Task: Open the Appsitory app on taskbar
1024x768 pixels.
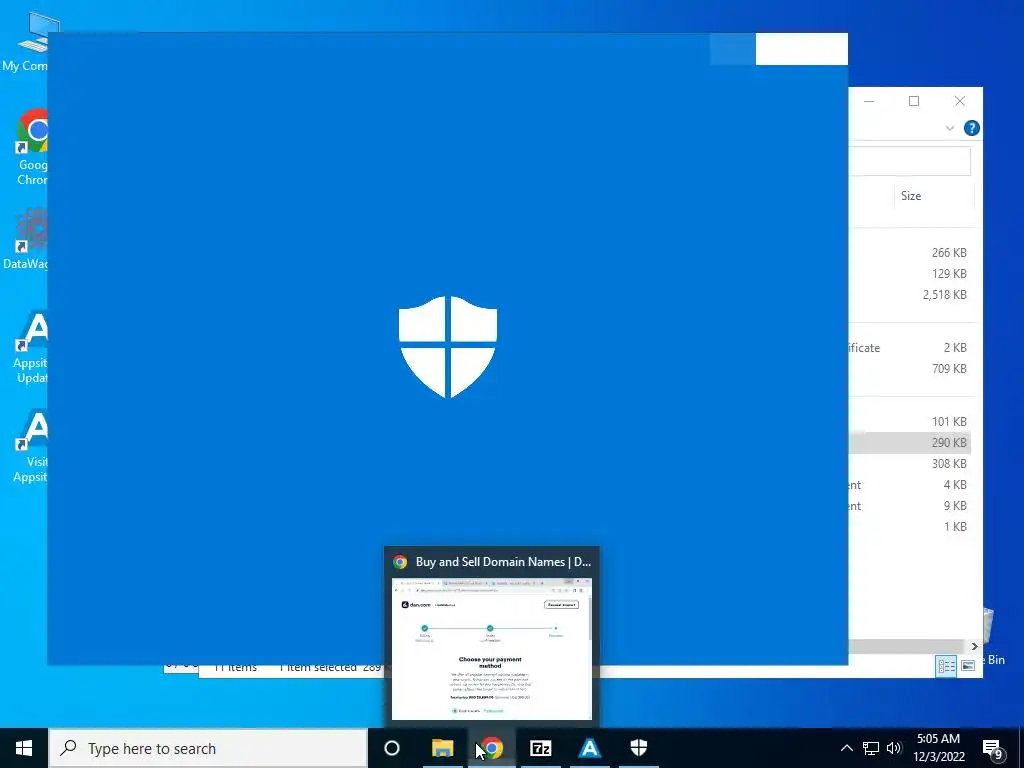Action: pyautogui.click(x=590, y=748)
